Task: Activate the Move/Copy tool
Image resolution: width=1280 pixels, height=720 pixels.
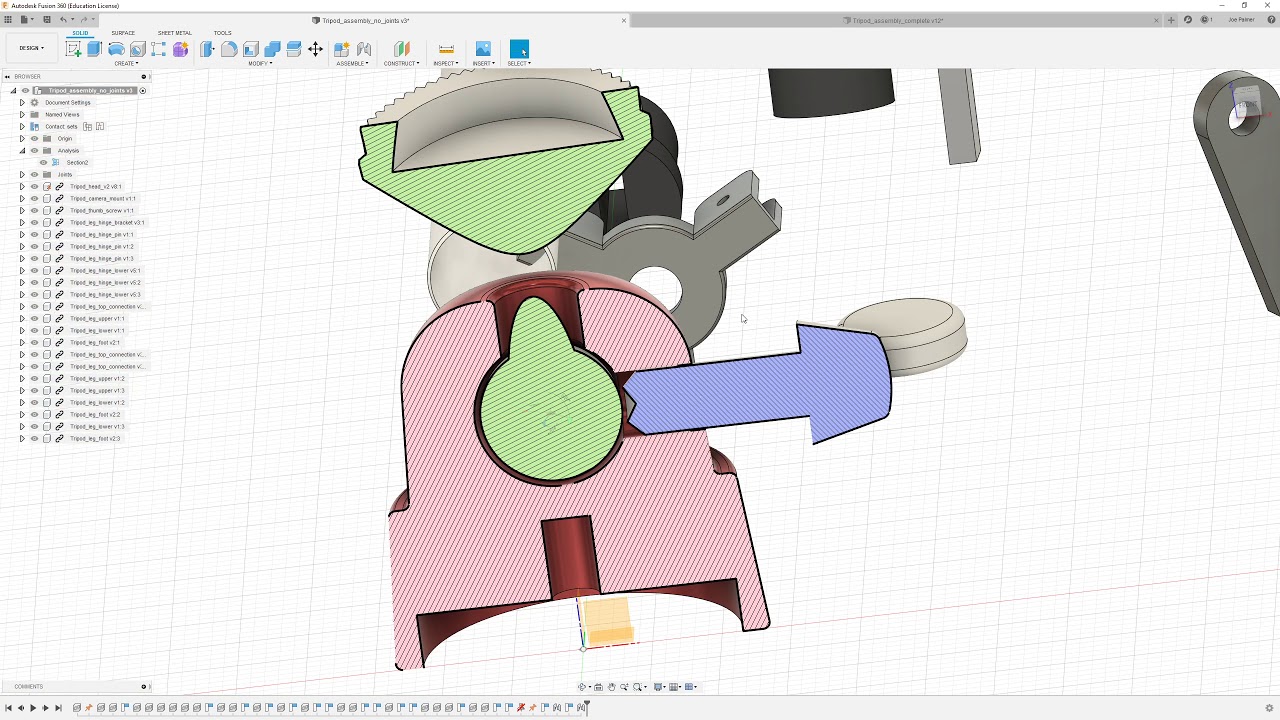Action: [315, 49]
